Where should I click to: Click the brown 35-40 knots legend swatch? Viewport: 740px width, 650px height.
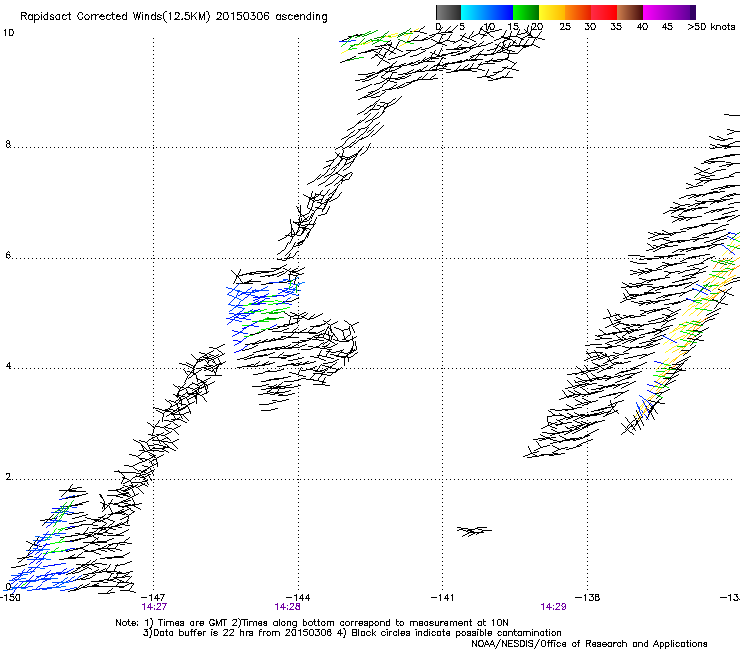coord(630,12)
